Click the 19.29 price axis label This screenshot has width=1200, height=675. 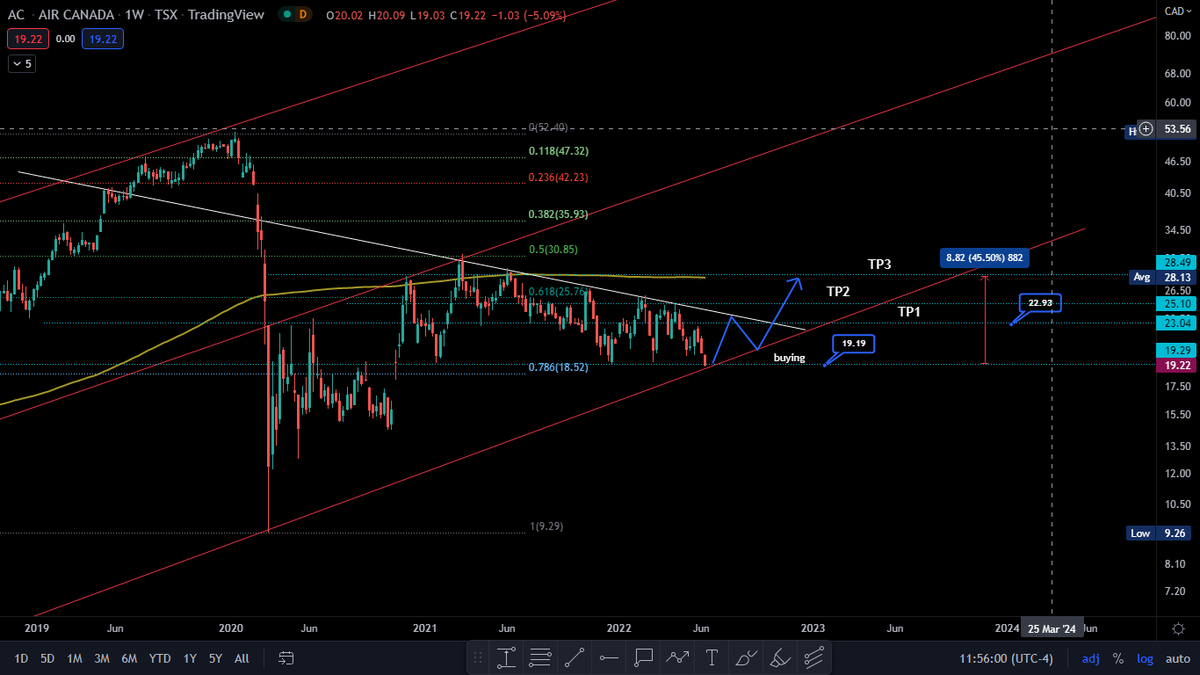(x=1177, y=351)
